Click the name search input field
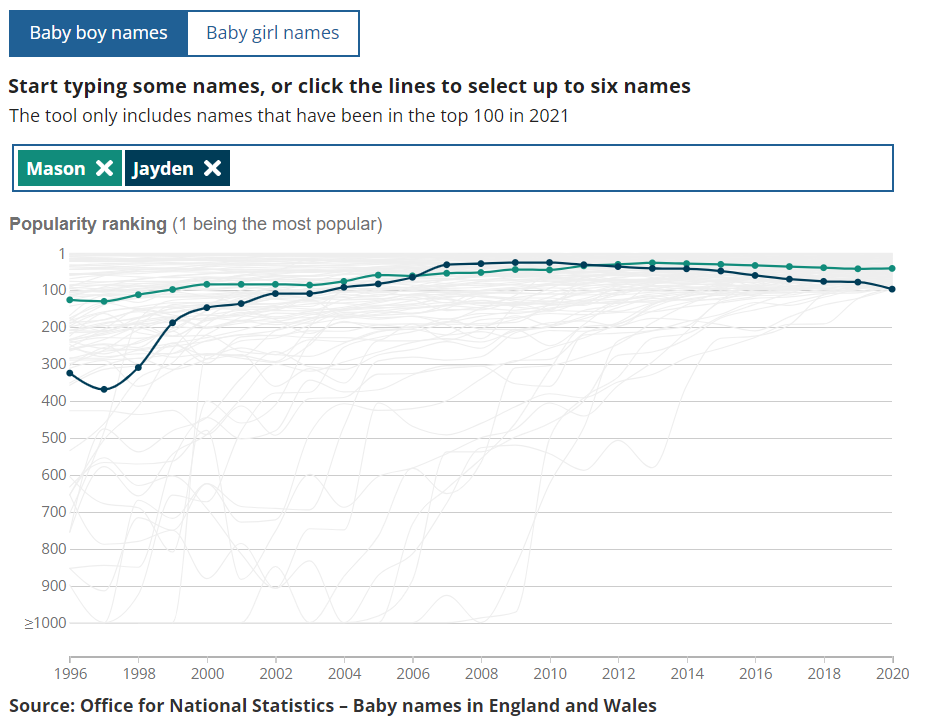This screenshot has width=937, height=727. pyautogui.click(x=560, y=168)
